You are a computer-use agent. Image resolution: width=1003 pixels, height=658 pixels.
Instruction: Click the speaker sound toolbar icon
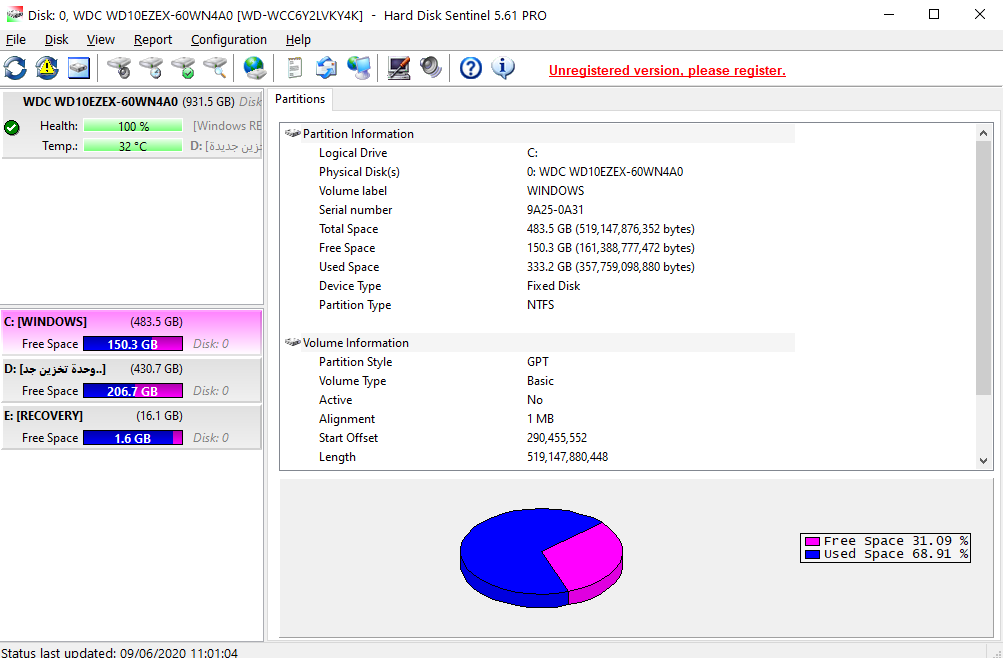coord(431,68)
